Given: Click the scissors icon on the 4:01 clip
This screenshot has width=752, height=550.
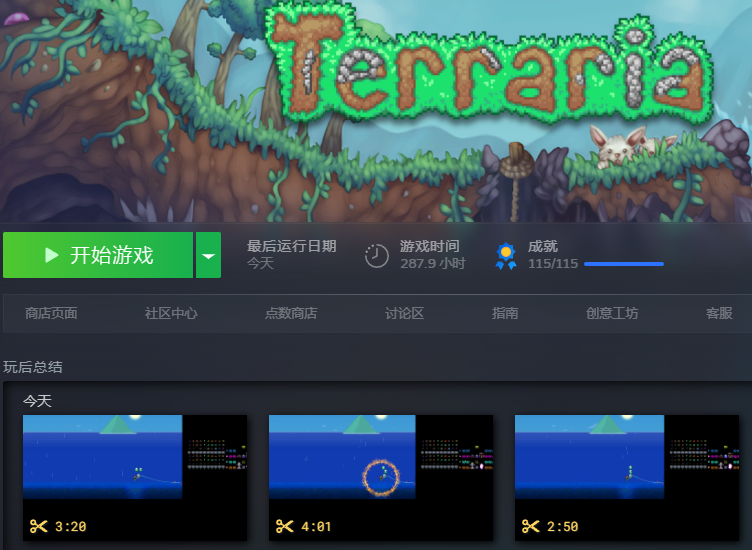Looking at the screenshot, I should click(x=285, y=527).
